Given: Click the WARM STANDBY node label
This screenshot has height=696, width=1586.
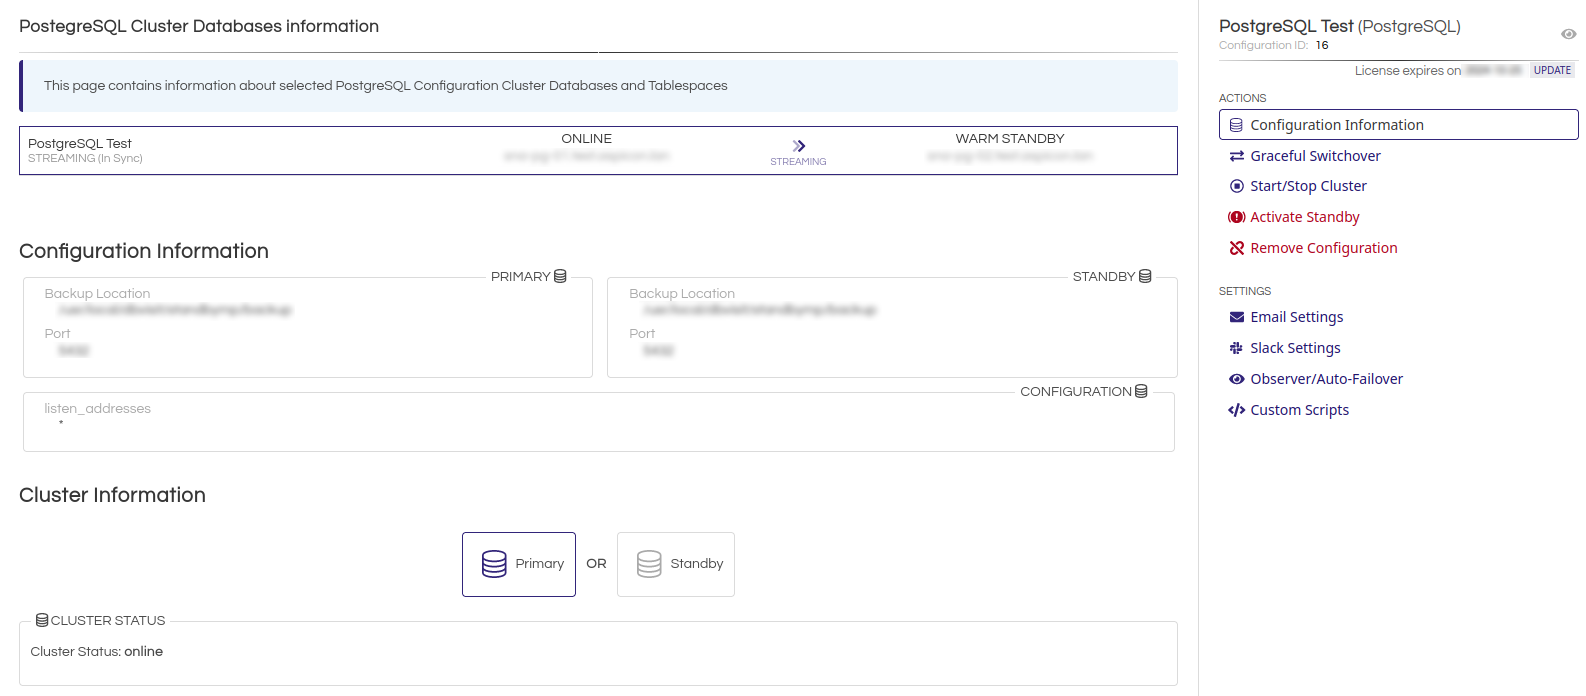Looking at the screenshot, I should (x=1010, y=139).
